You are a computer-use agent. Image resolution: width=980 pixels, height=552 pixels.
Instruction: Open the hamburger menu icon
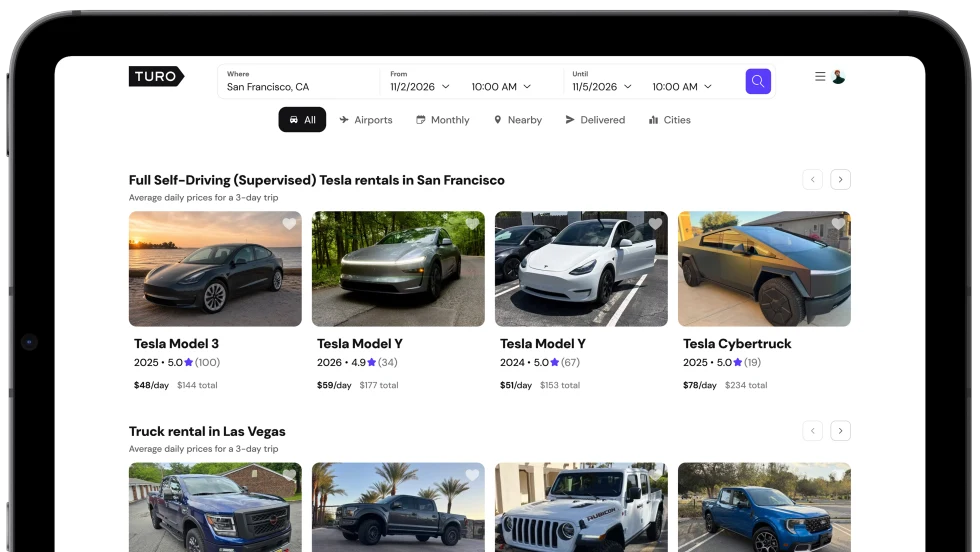820,76
